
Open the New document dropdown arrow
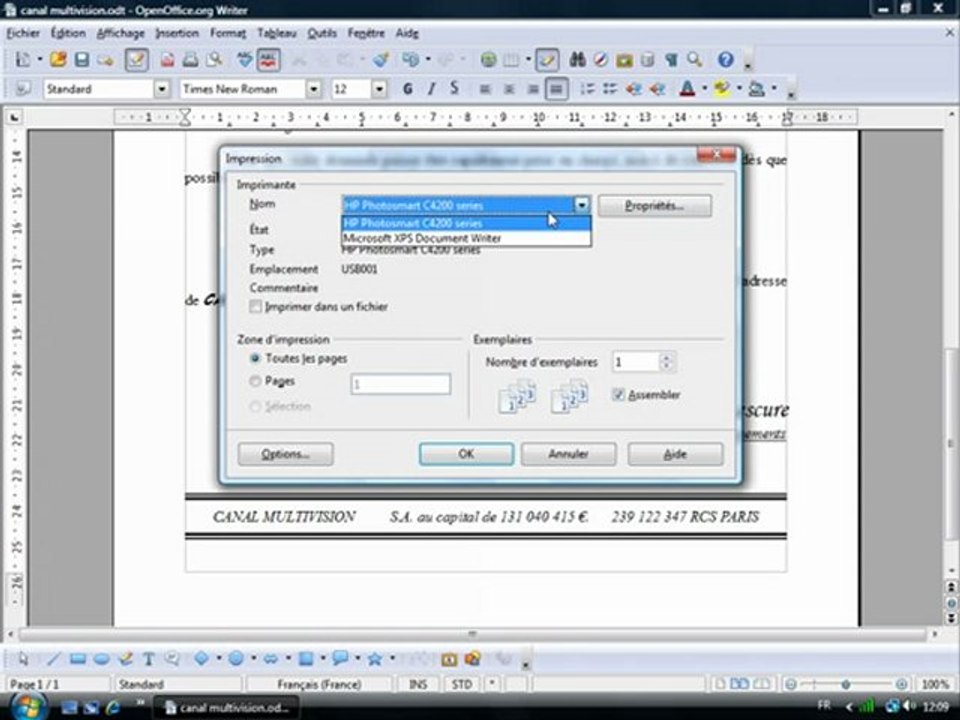pyautogui.click(x=40, y=59)
